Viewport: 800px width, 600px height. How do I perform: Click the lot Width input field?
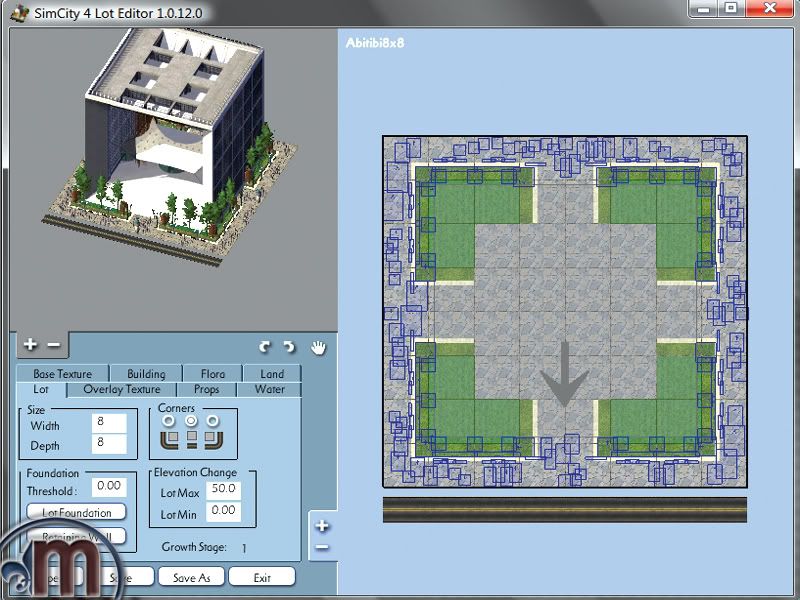pyautogui.click(x=109, y=423)
